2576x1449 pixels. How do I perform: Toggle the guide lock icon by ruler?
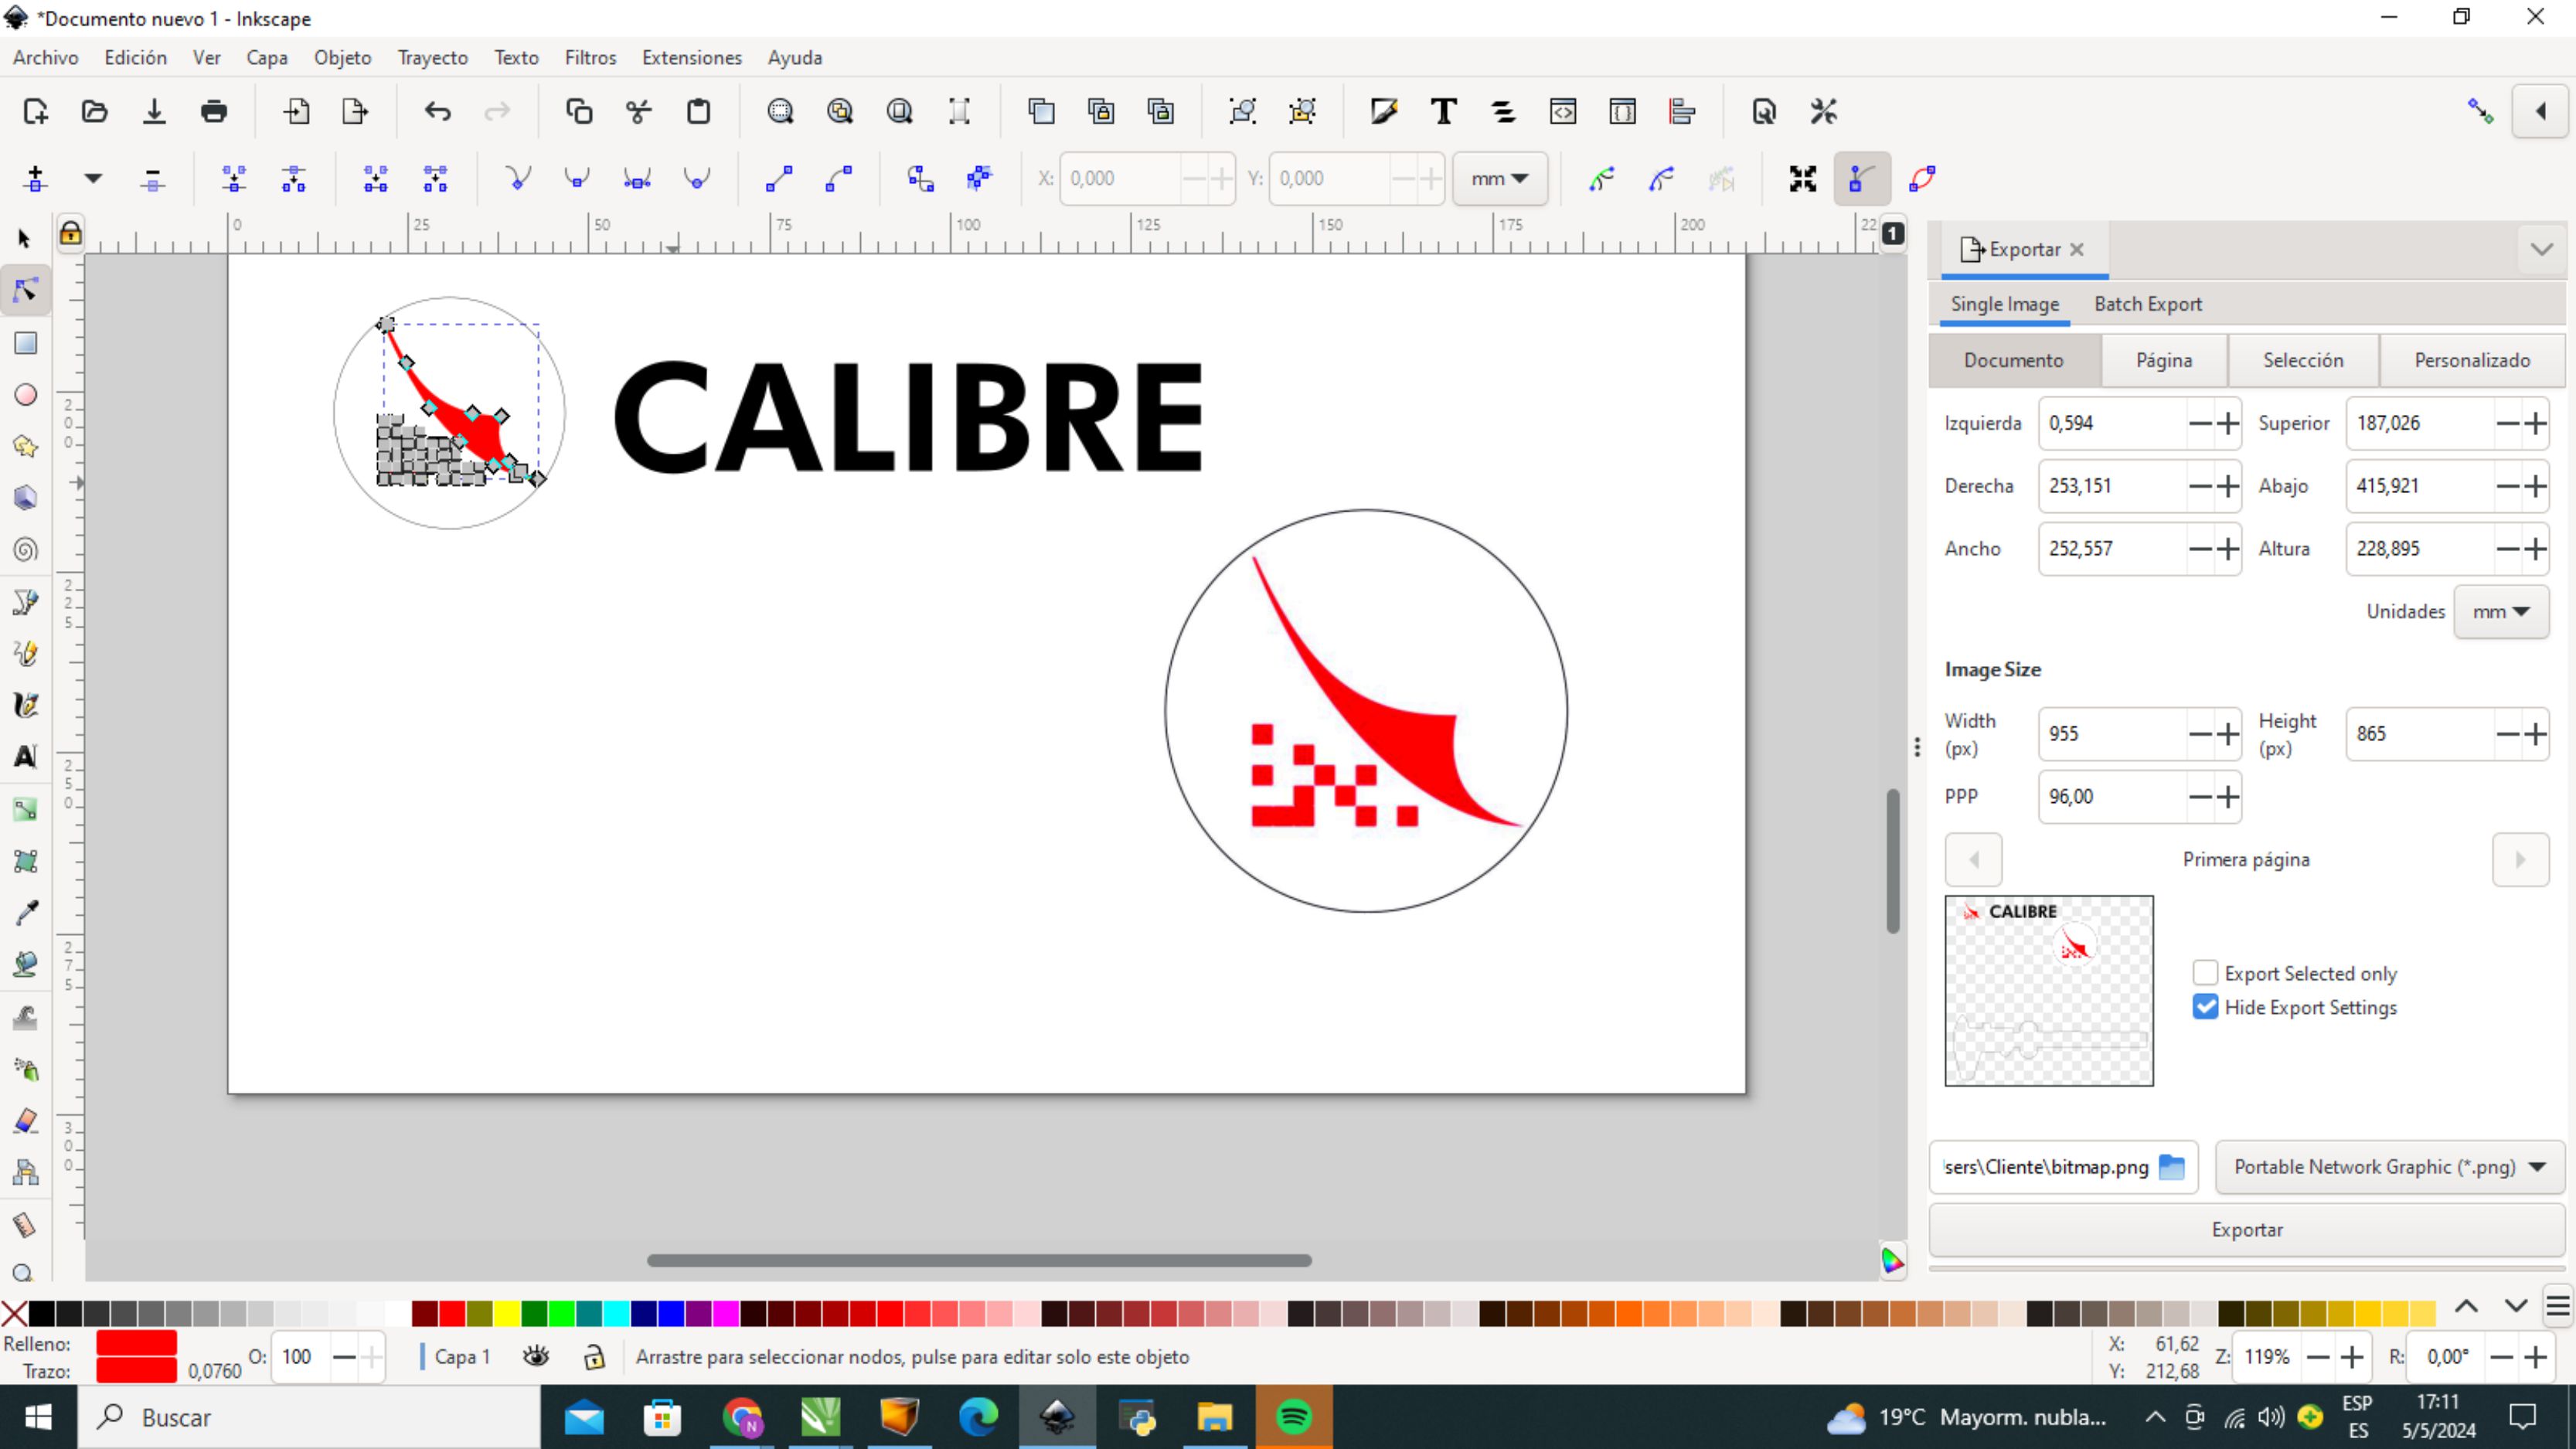70,234
